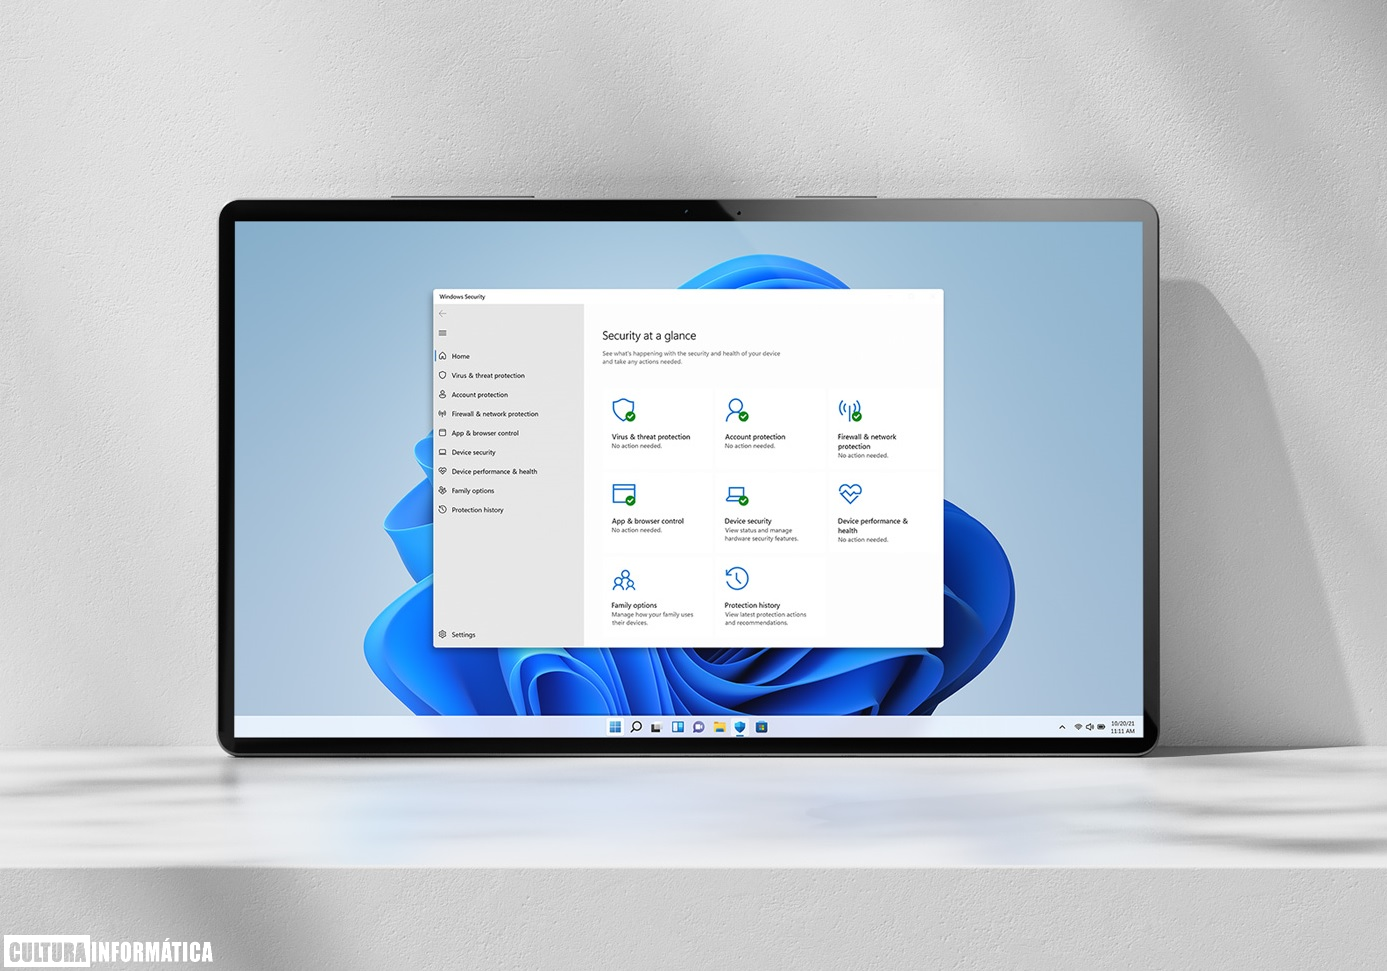Viewport: 1387px width, 971px height.
Task: Open Wi-Fi network status in the tray
Action: tap(1078, 727)
